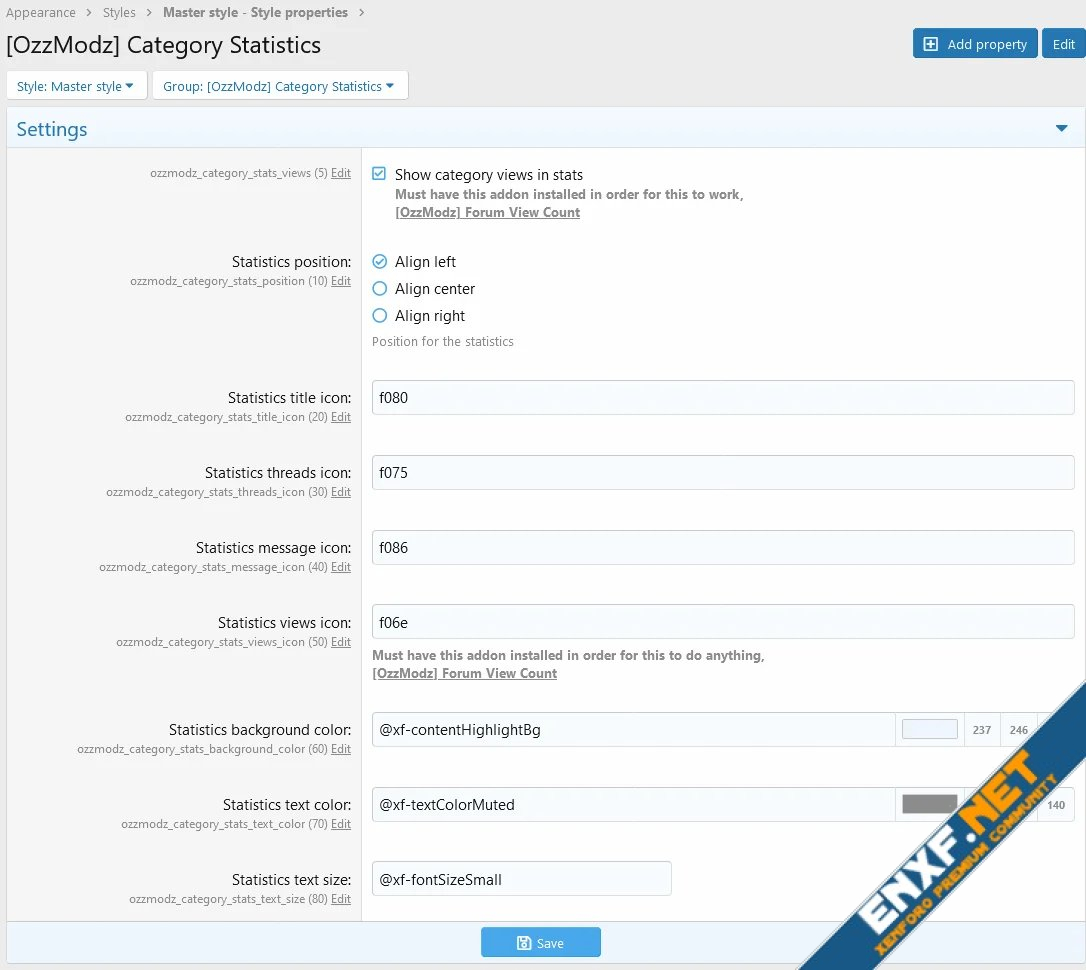Viewport: 1086px width, 970px height.
Task: Go to Appearance breadcrumb
Action: (41, 13)
